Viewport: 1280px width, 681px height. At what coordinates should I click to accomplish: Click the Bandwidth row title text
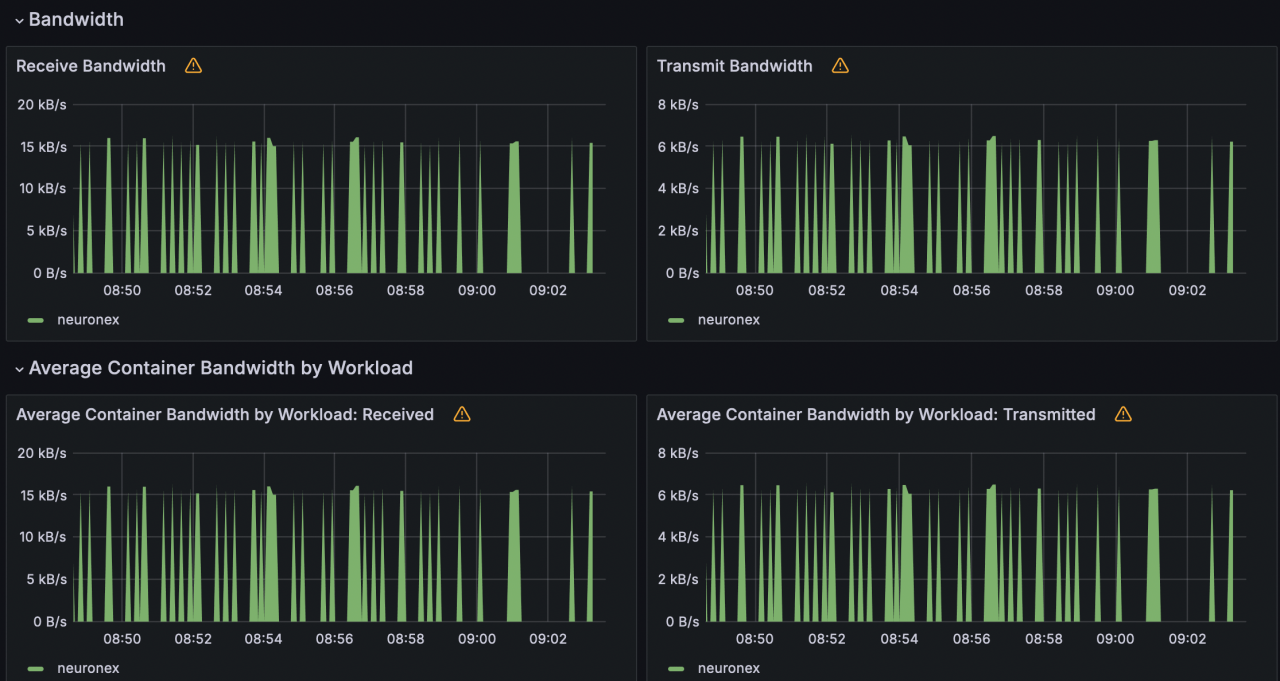pyautogui.click(x=76, y=19)
